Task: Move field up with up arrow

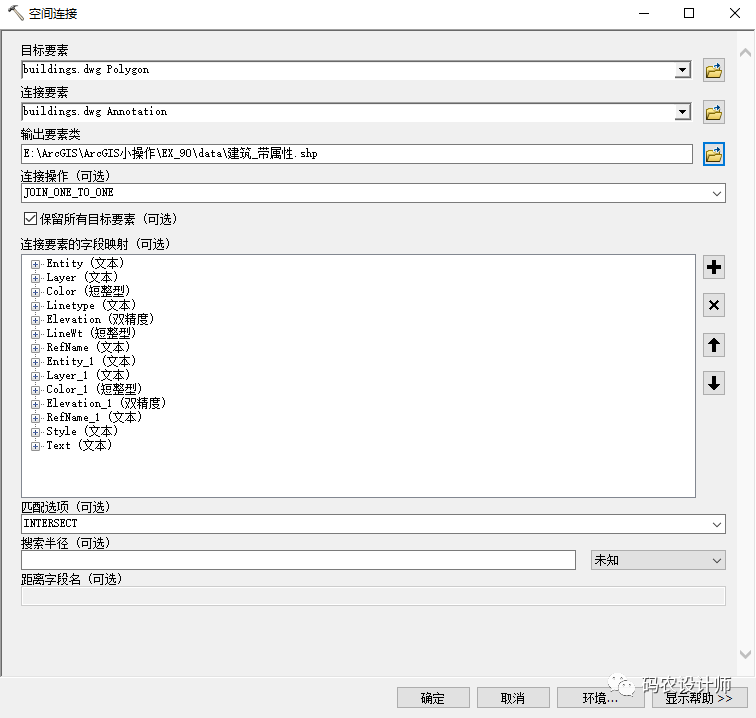Action: click(x=714, y=345)
